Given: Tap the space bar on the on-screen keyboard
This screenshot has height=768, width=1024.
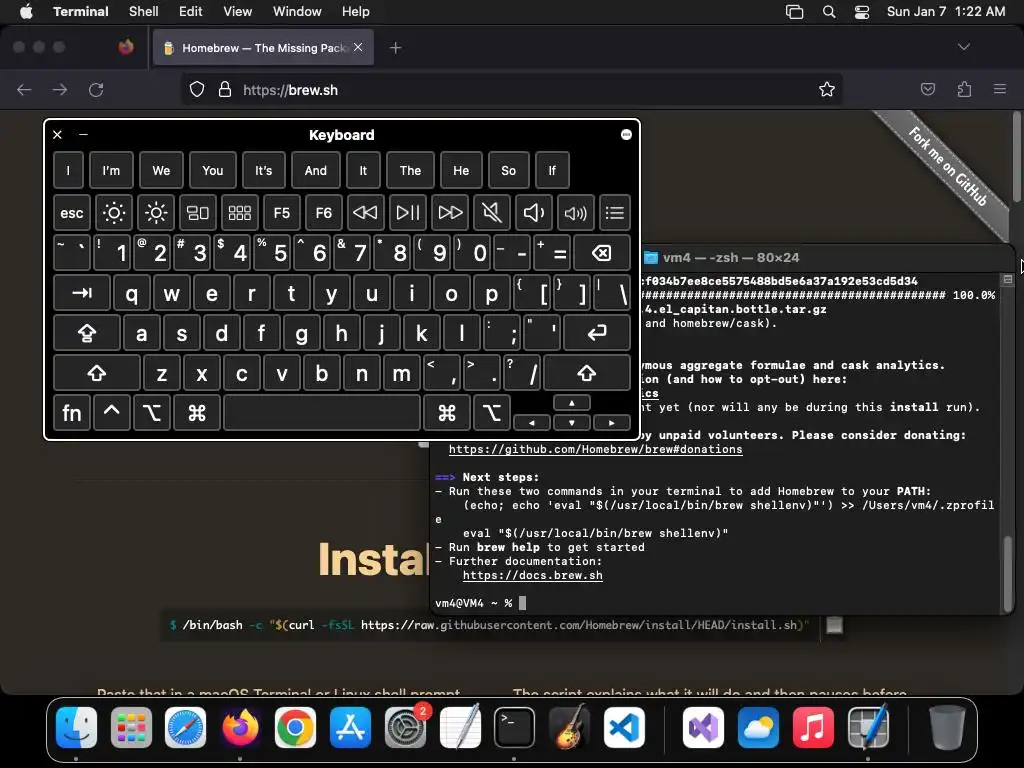Looking at the screenshot, I should (322, 413).
